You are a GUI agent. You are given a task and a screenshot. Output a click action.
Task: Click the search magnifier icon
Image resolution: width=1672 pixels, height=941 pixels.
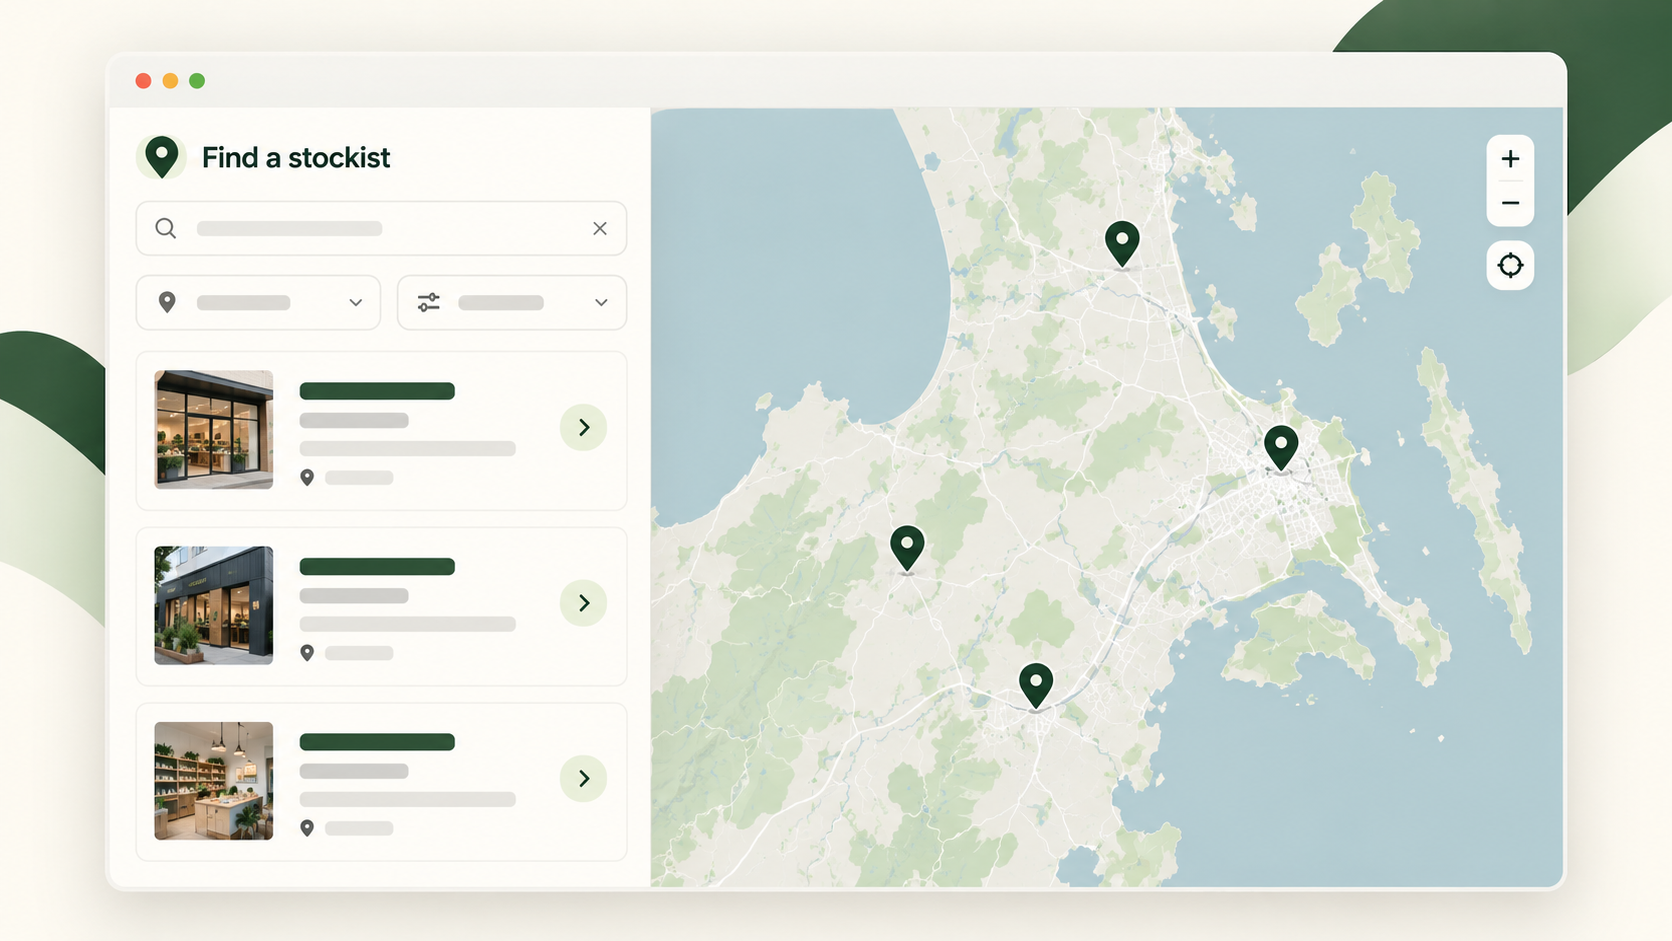[x=166, y=228]
